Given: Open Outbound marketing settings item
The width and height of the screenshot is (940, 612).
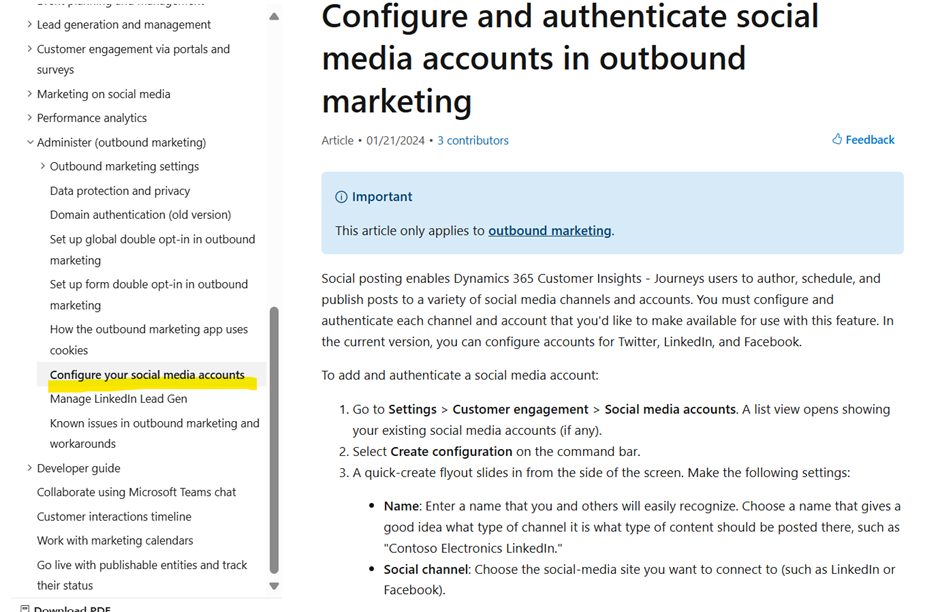Looking at the screenshot, I should click(x=124, y=166).
